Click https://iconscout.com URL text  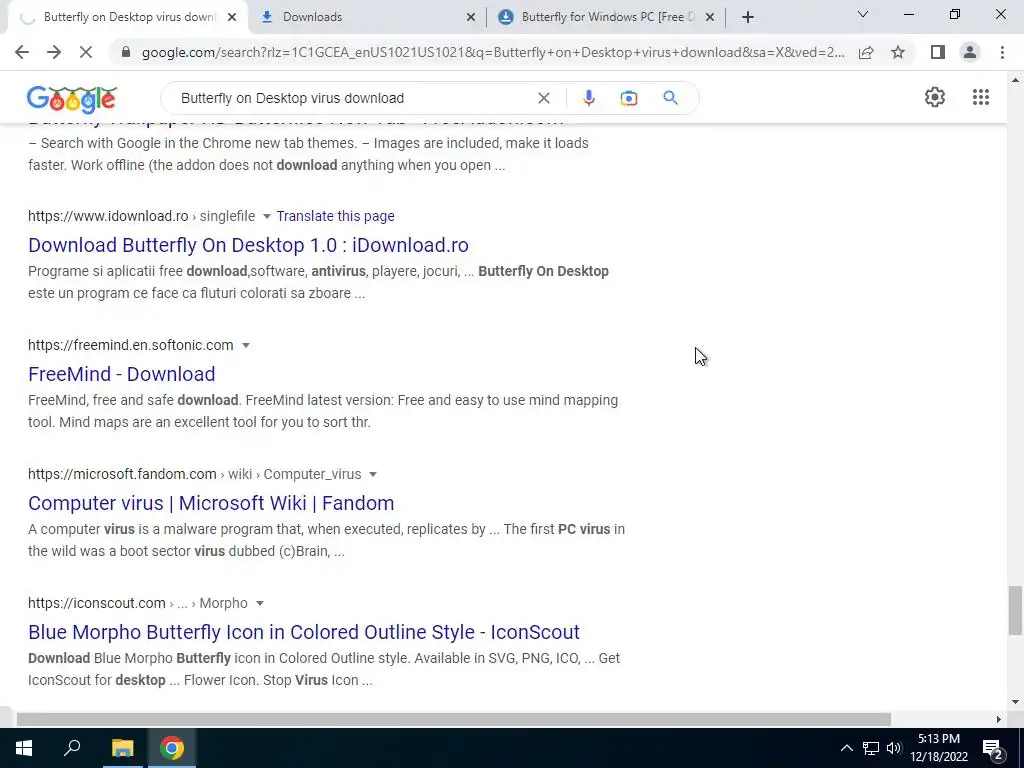(x=97, y=603)
